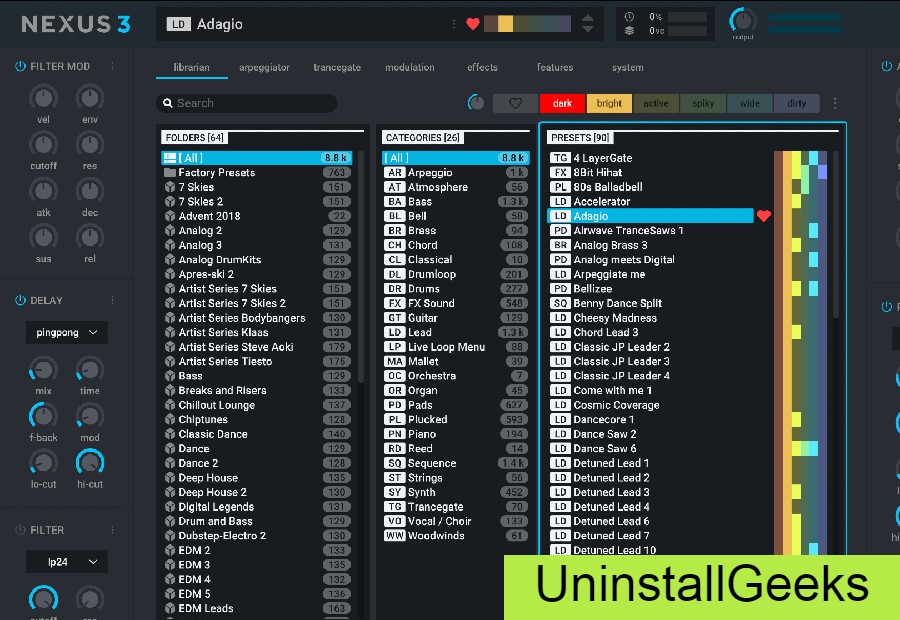Image resolution: width=900 pixels, height=620 pixels.
Task: Click the previous preset up arrow
Action: coord(587,18)
